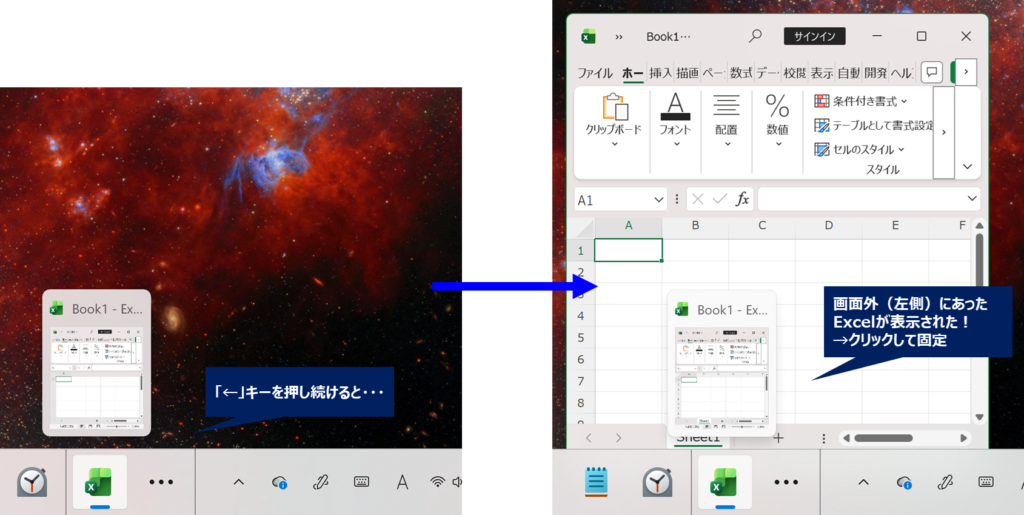1024x515 pixels.
Task: Click the サインイン button
Action: pos(815,36)
